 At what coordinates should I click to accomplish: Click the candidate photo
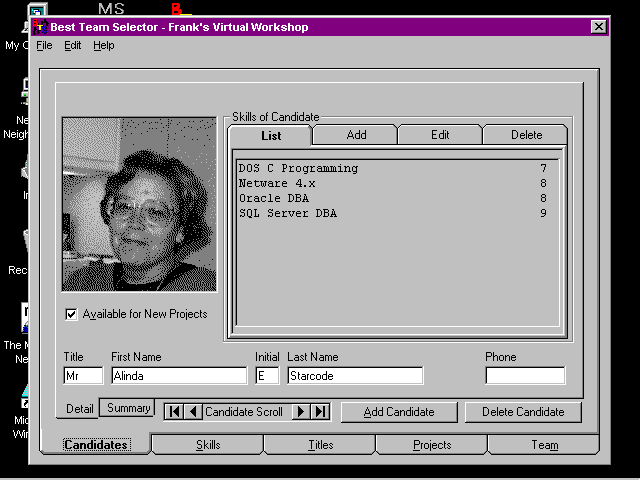point(139,204)
